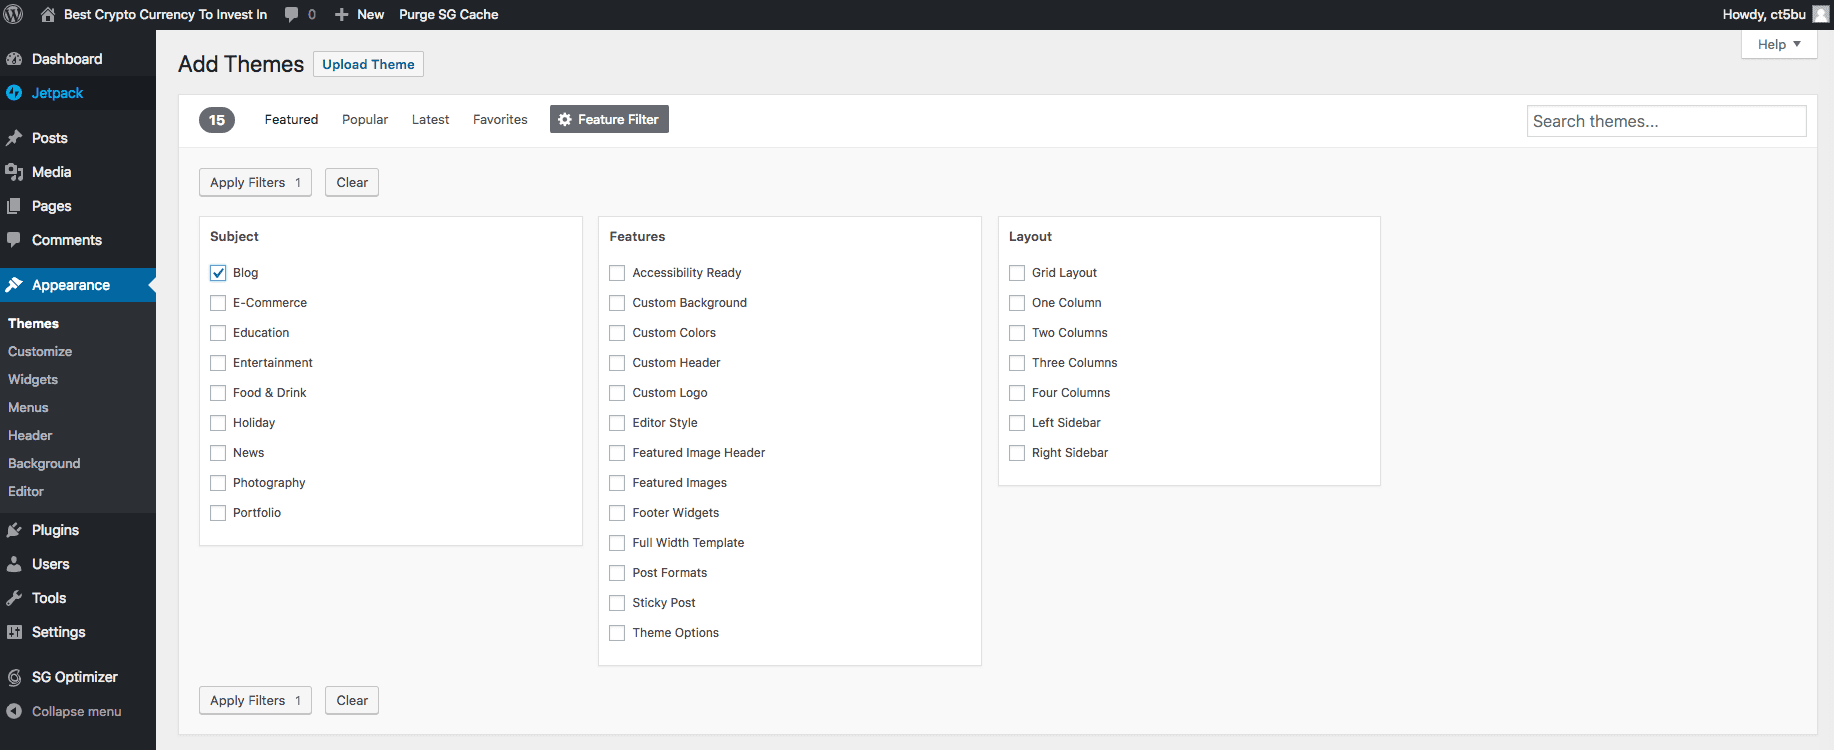1834x750 pixels.
Task: Tick the Photography checkbox
Action: [218, 483]
